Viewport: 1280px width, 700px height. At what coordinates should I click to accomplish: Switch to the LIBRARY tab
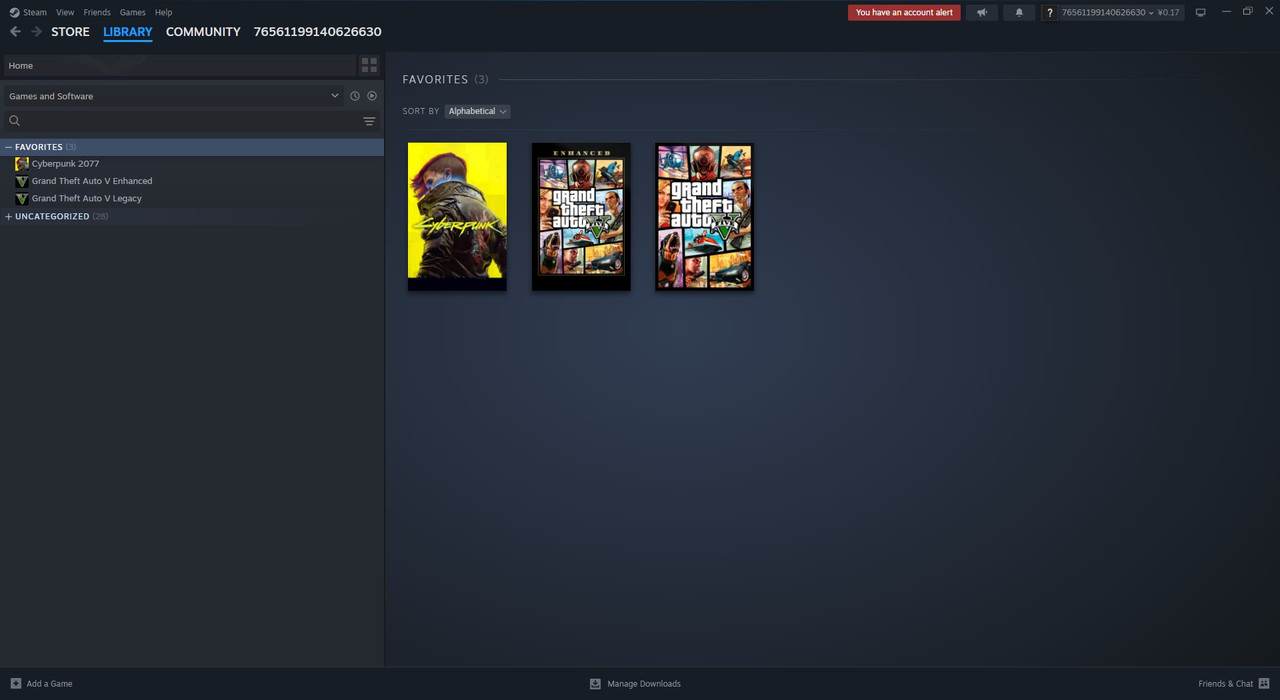tap(128, 32)
